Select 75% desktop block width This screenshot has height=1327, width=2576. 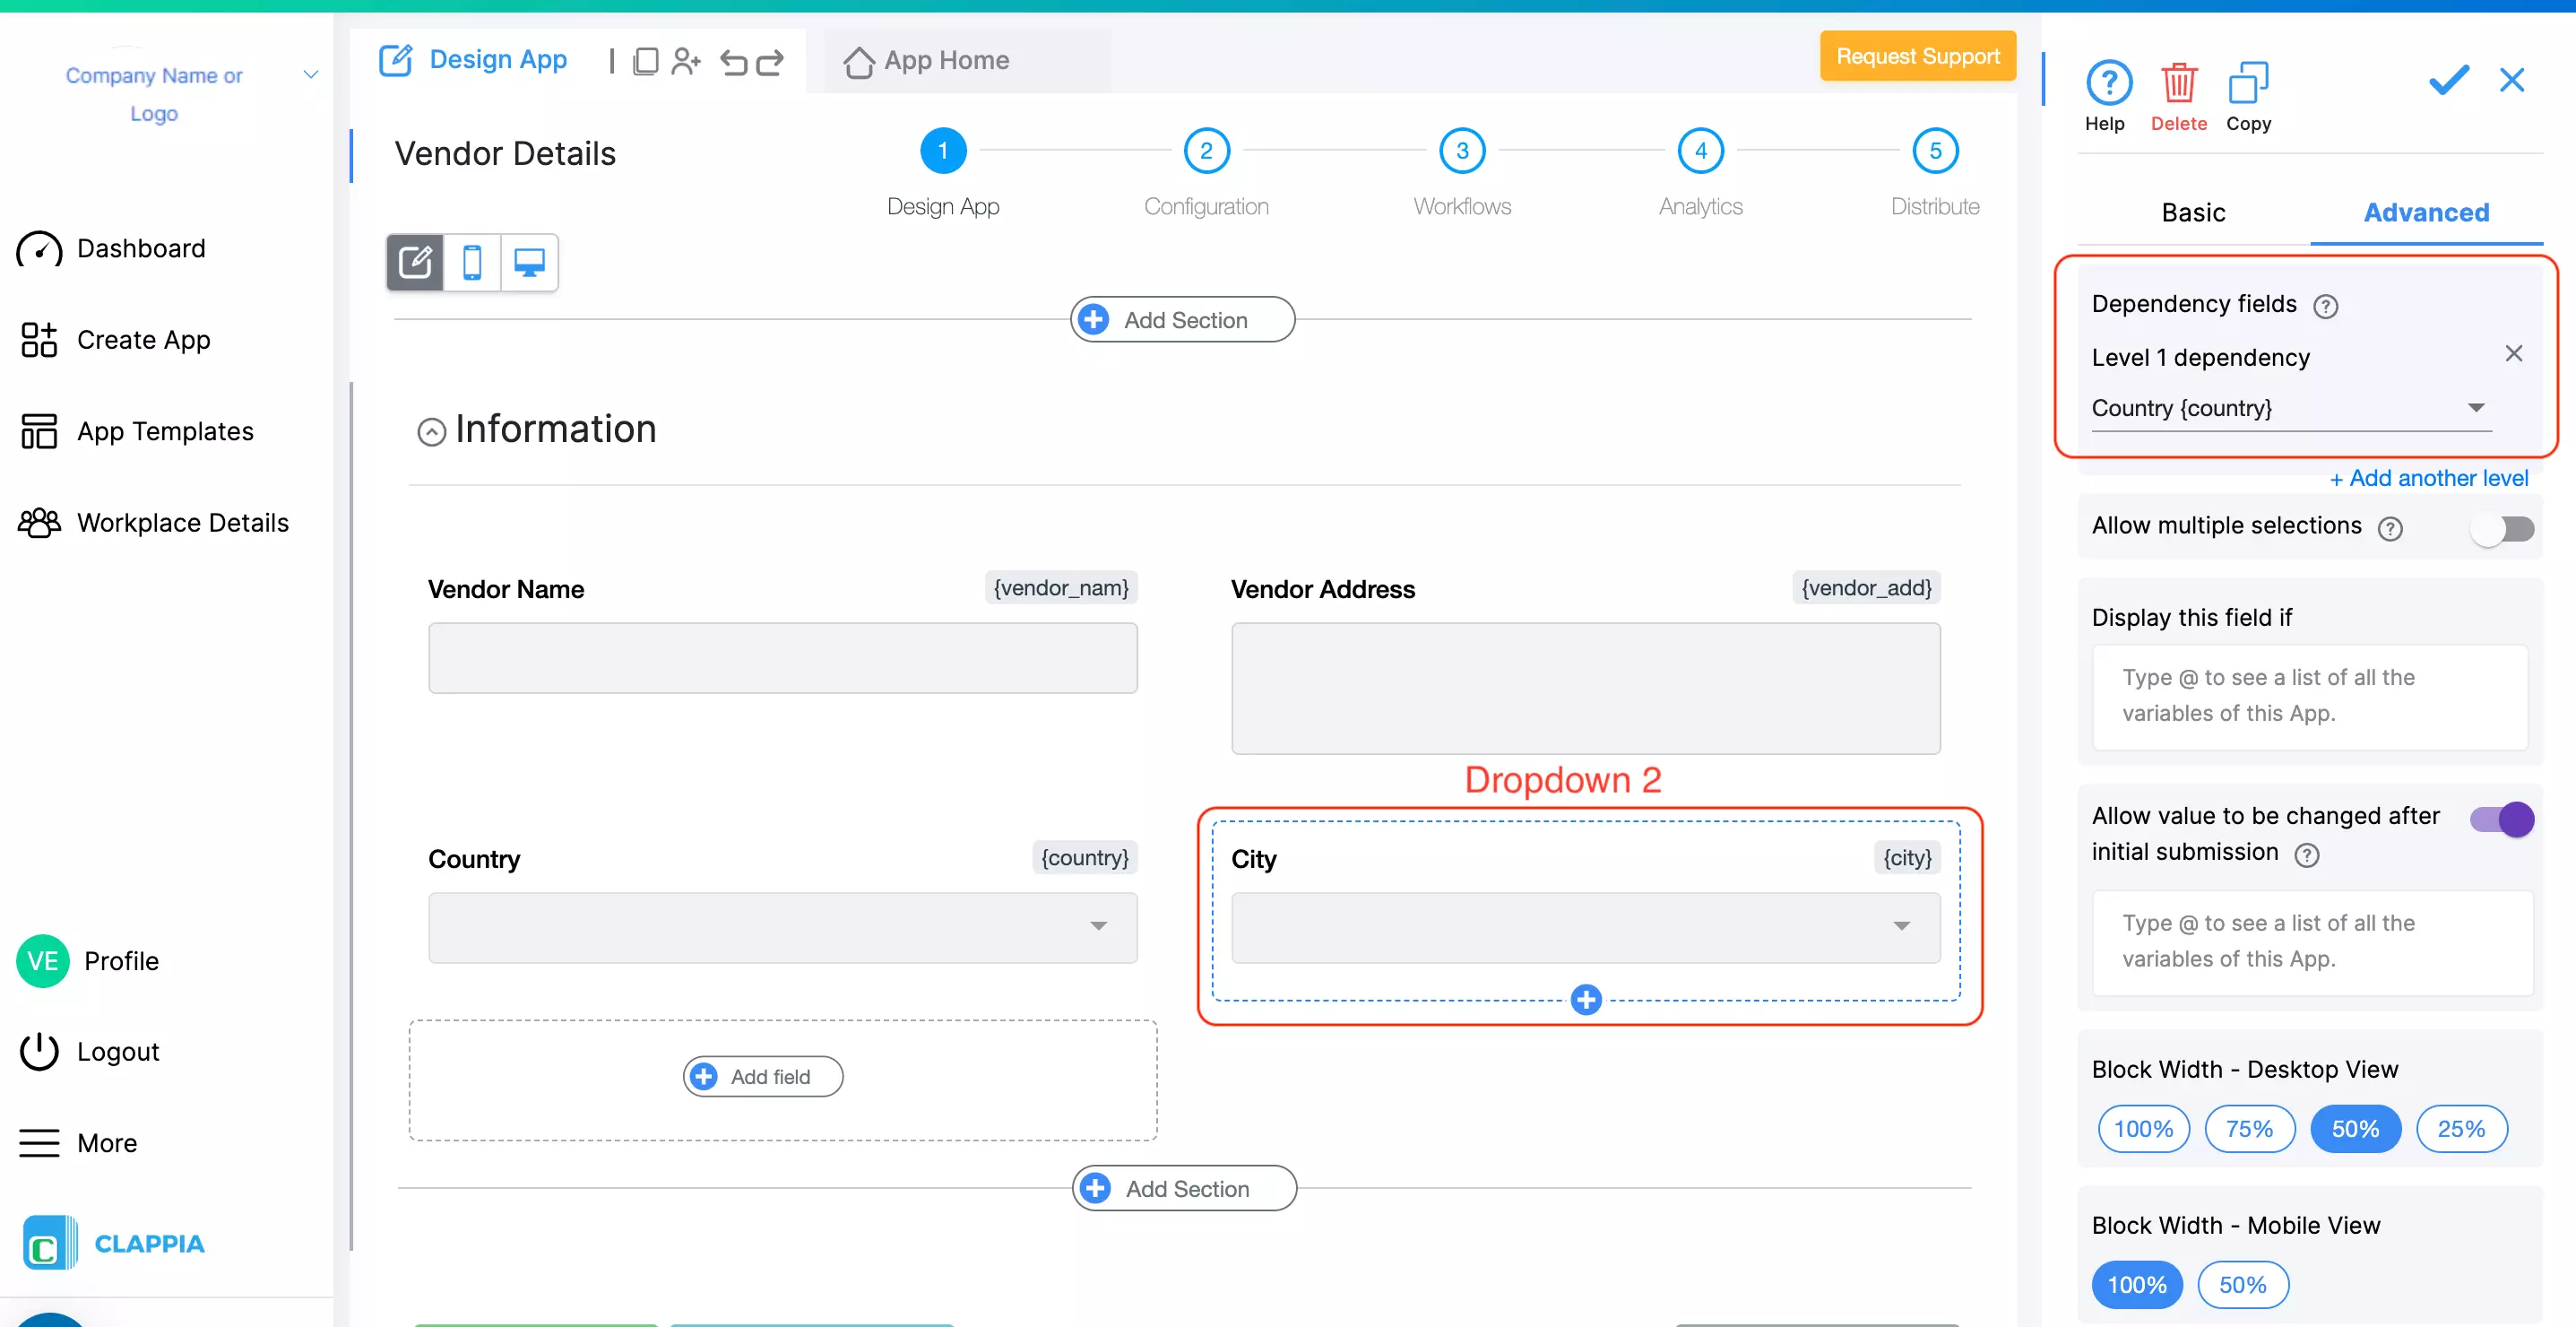click(x=2249, y=1129)
